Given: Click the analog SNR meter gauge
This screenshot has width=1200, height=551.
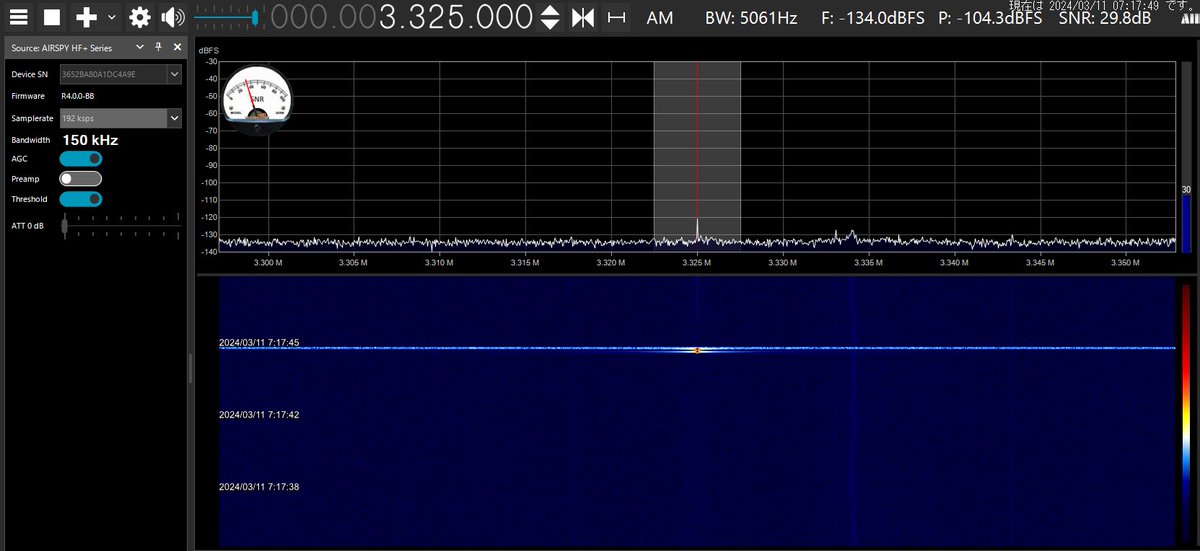Looking at the screenshot, I should click(256, 101).
